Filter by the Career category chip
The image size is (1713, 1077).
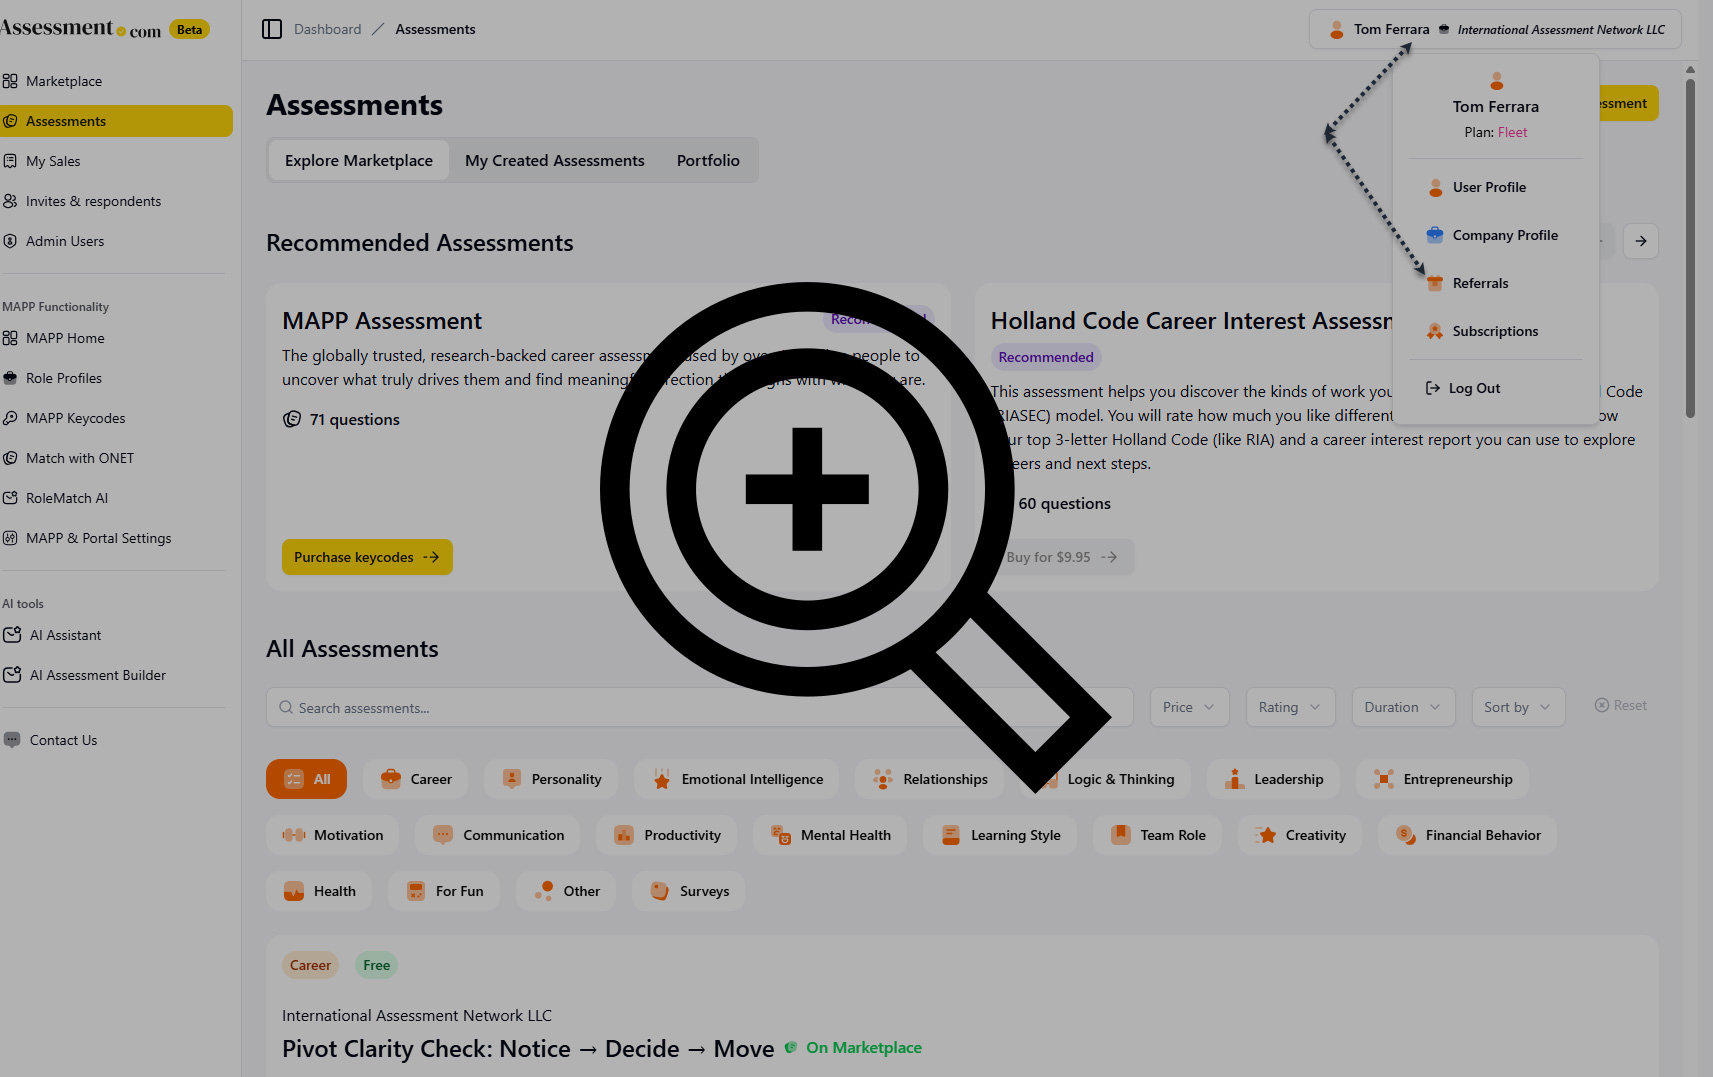coord(415,779)
